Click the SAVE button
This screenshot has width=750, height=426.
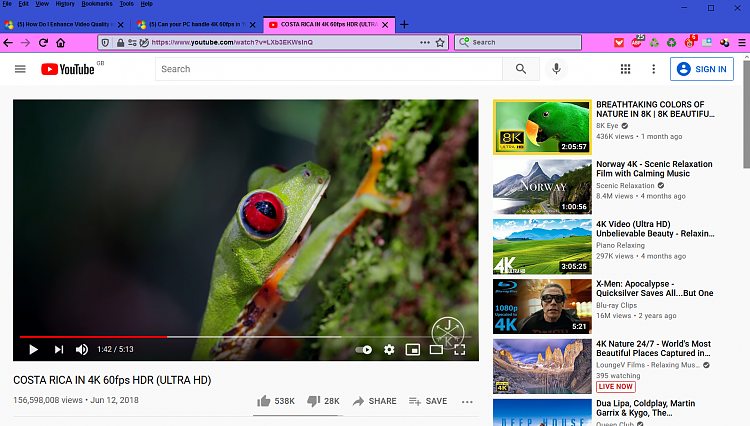(x=428, y=401)
